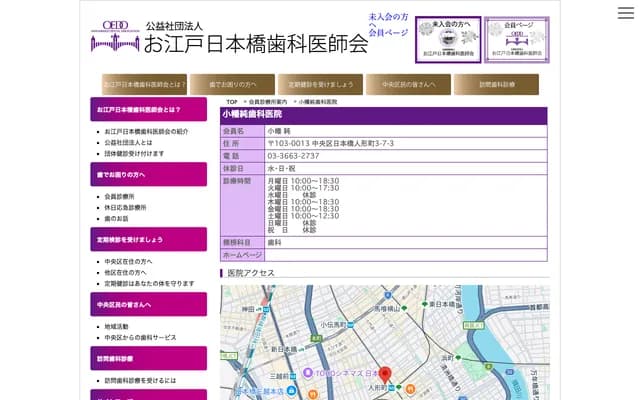640x400 pixels.
Task: Open the hamburger menu icon
Action: click(x=625, y=13)
